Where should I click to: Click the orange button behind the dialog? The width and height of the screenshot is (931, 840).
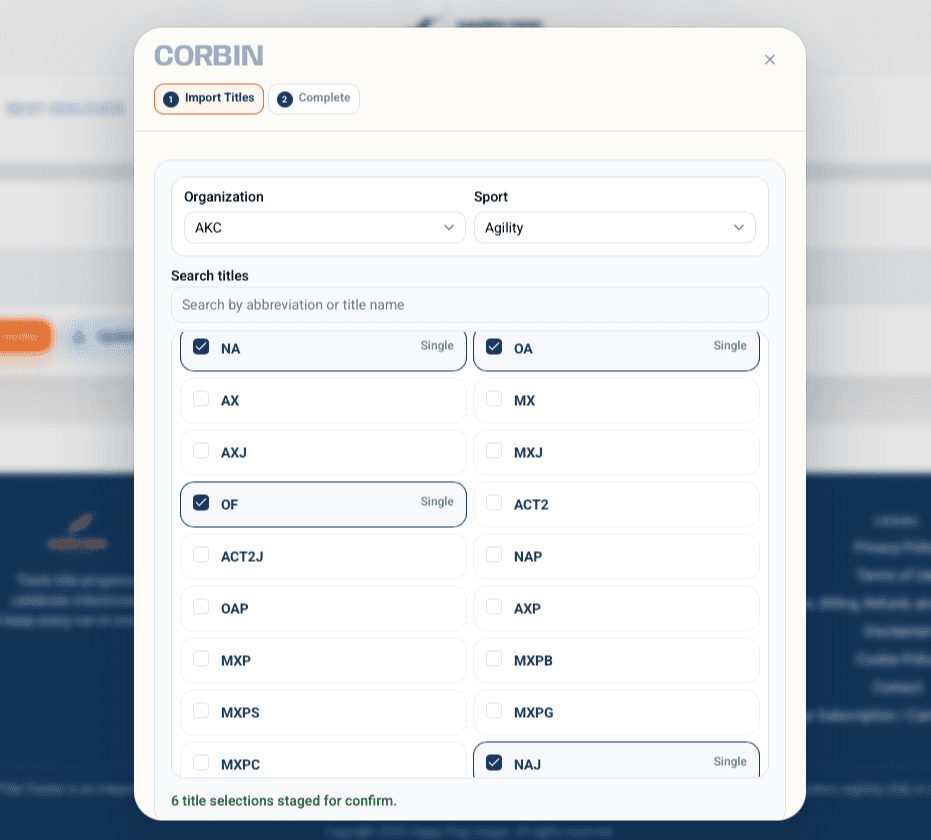[x=25, y=337]
